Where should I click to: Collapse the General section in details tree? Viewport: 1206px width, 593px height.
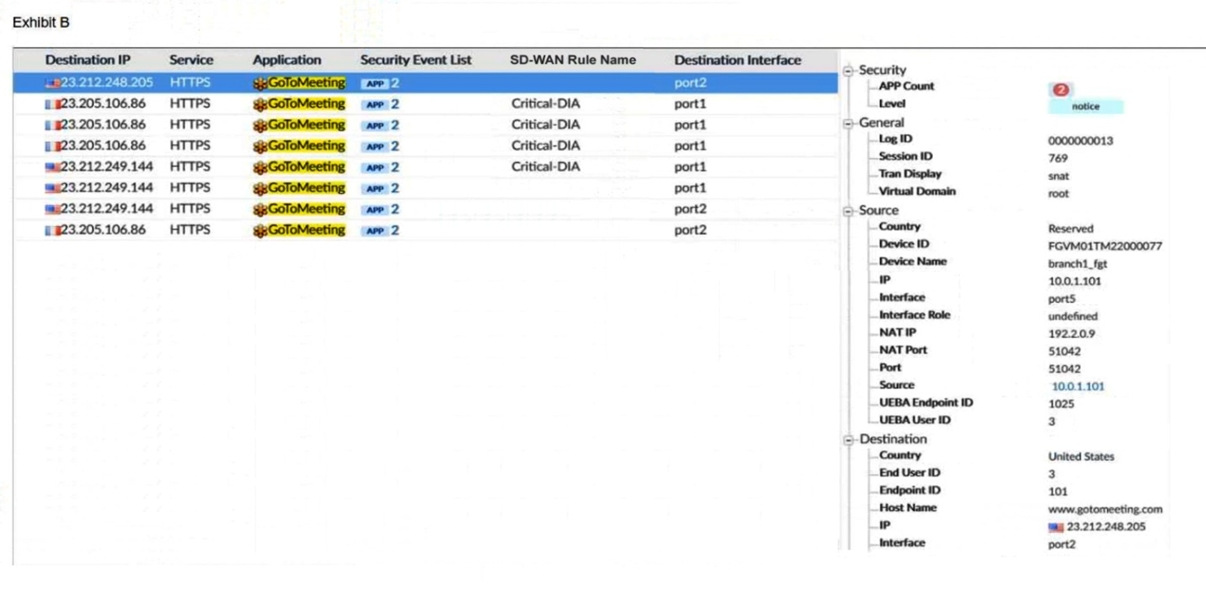[850, 123]
